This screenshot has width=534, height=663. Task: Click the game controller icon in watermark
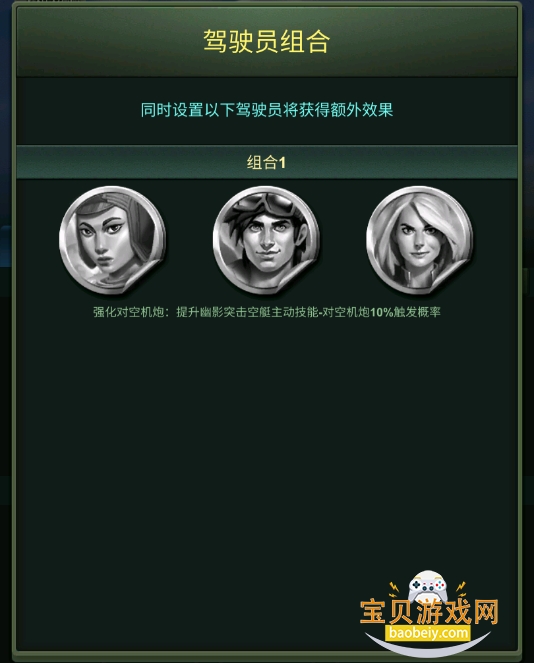[x=428, y=586]
